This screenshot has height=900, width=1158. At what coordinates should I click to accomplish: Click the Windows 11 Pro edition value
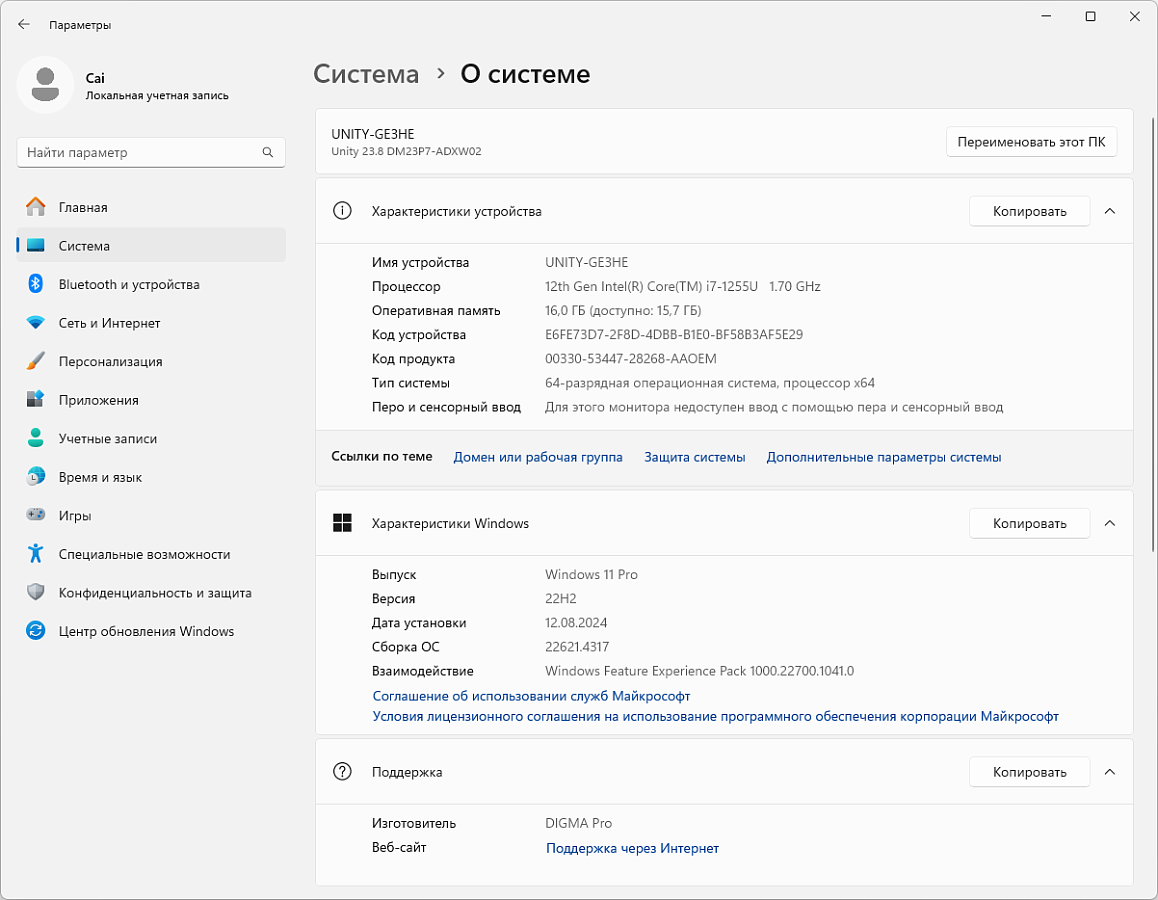point(591,574)
